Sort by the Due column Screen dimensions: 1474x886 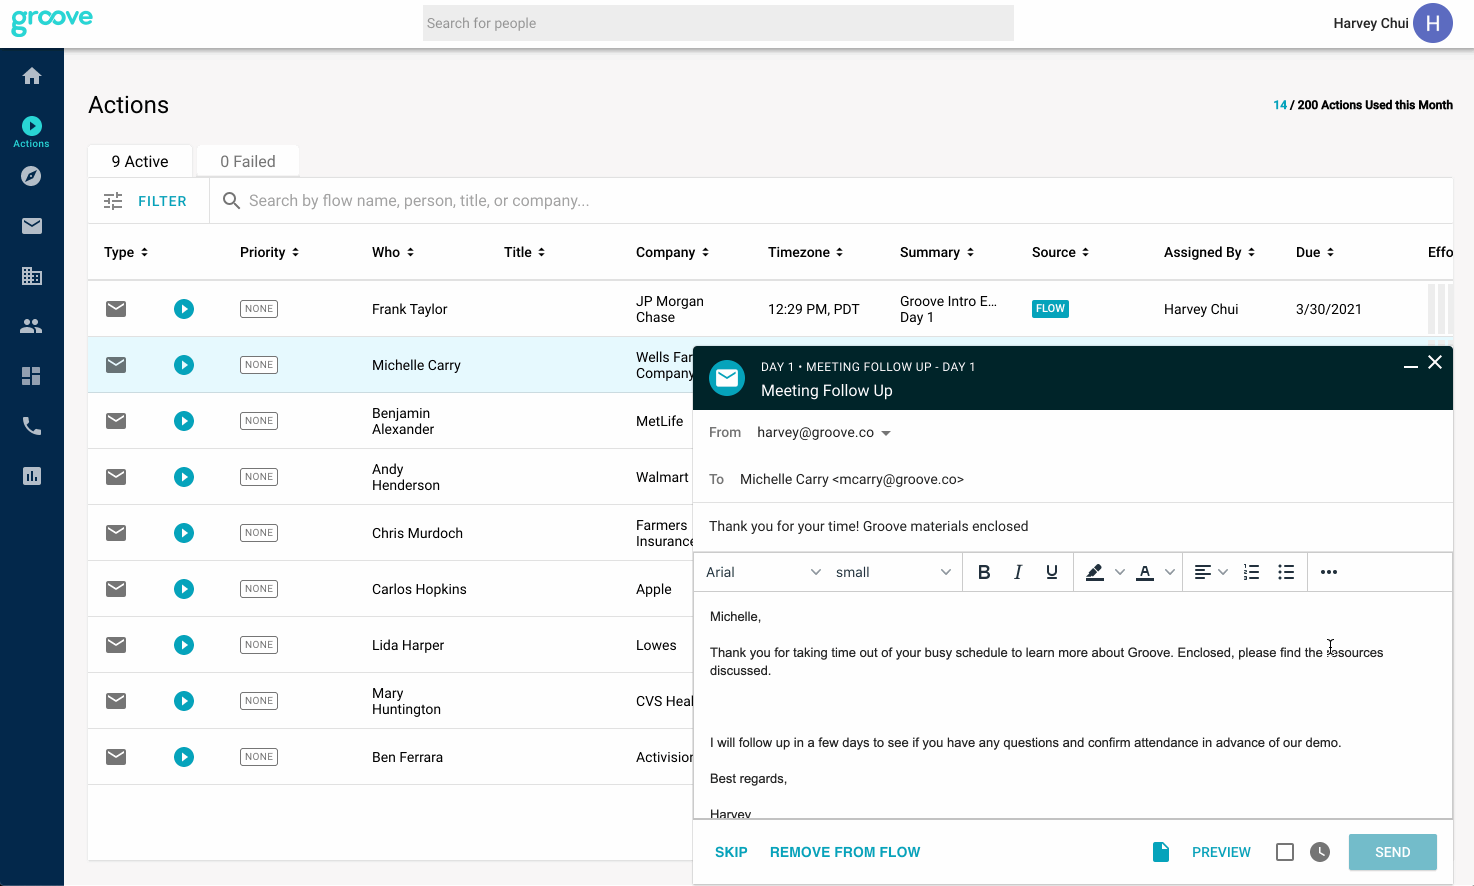coord(1315,252)
